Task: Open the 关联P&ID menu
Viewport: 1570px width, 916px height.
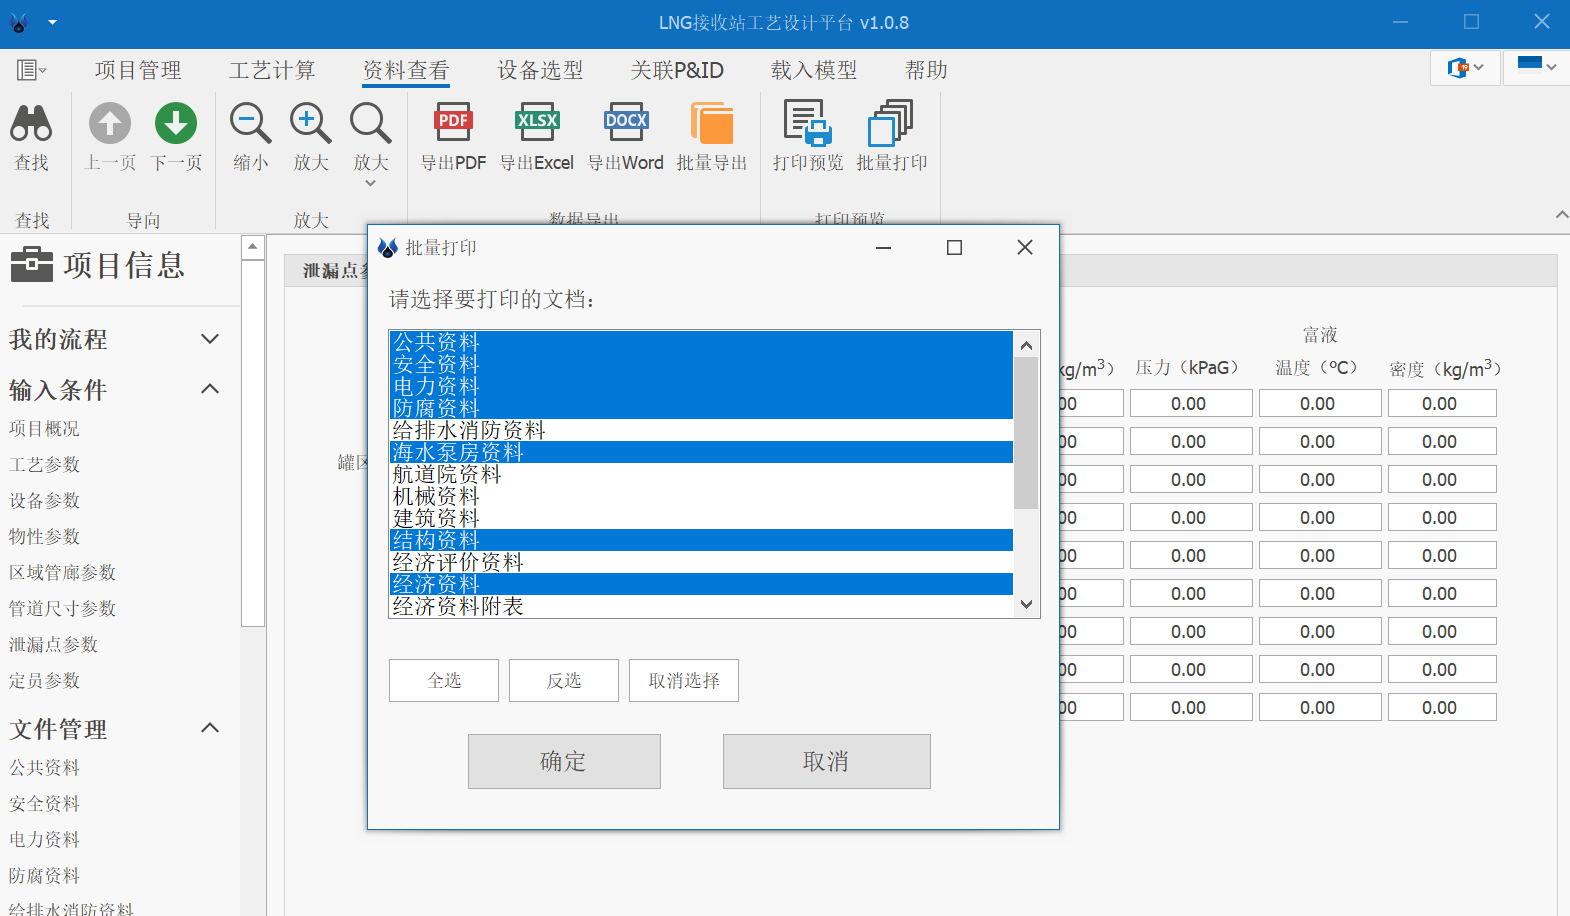Action: tap(677, 70)
